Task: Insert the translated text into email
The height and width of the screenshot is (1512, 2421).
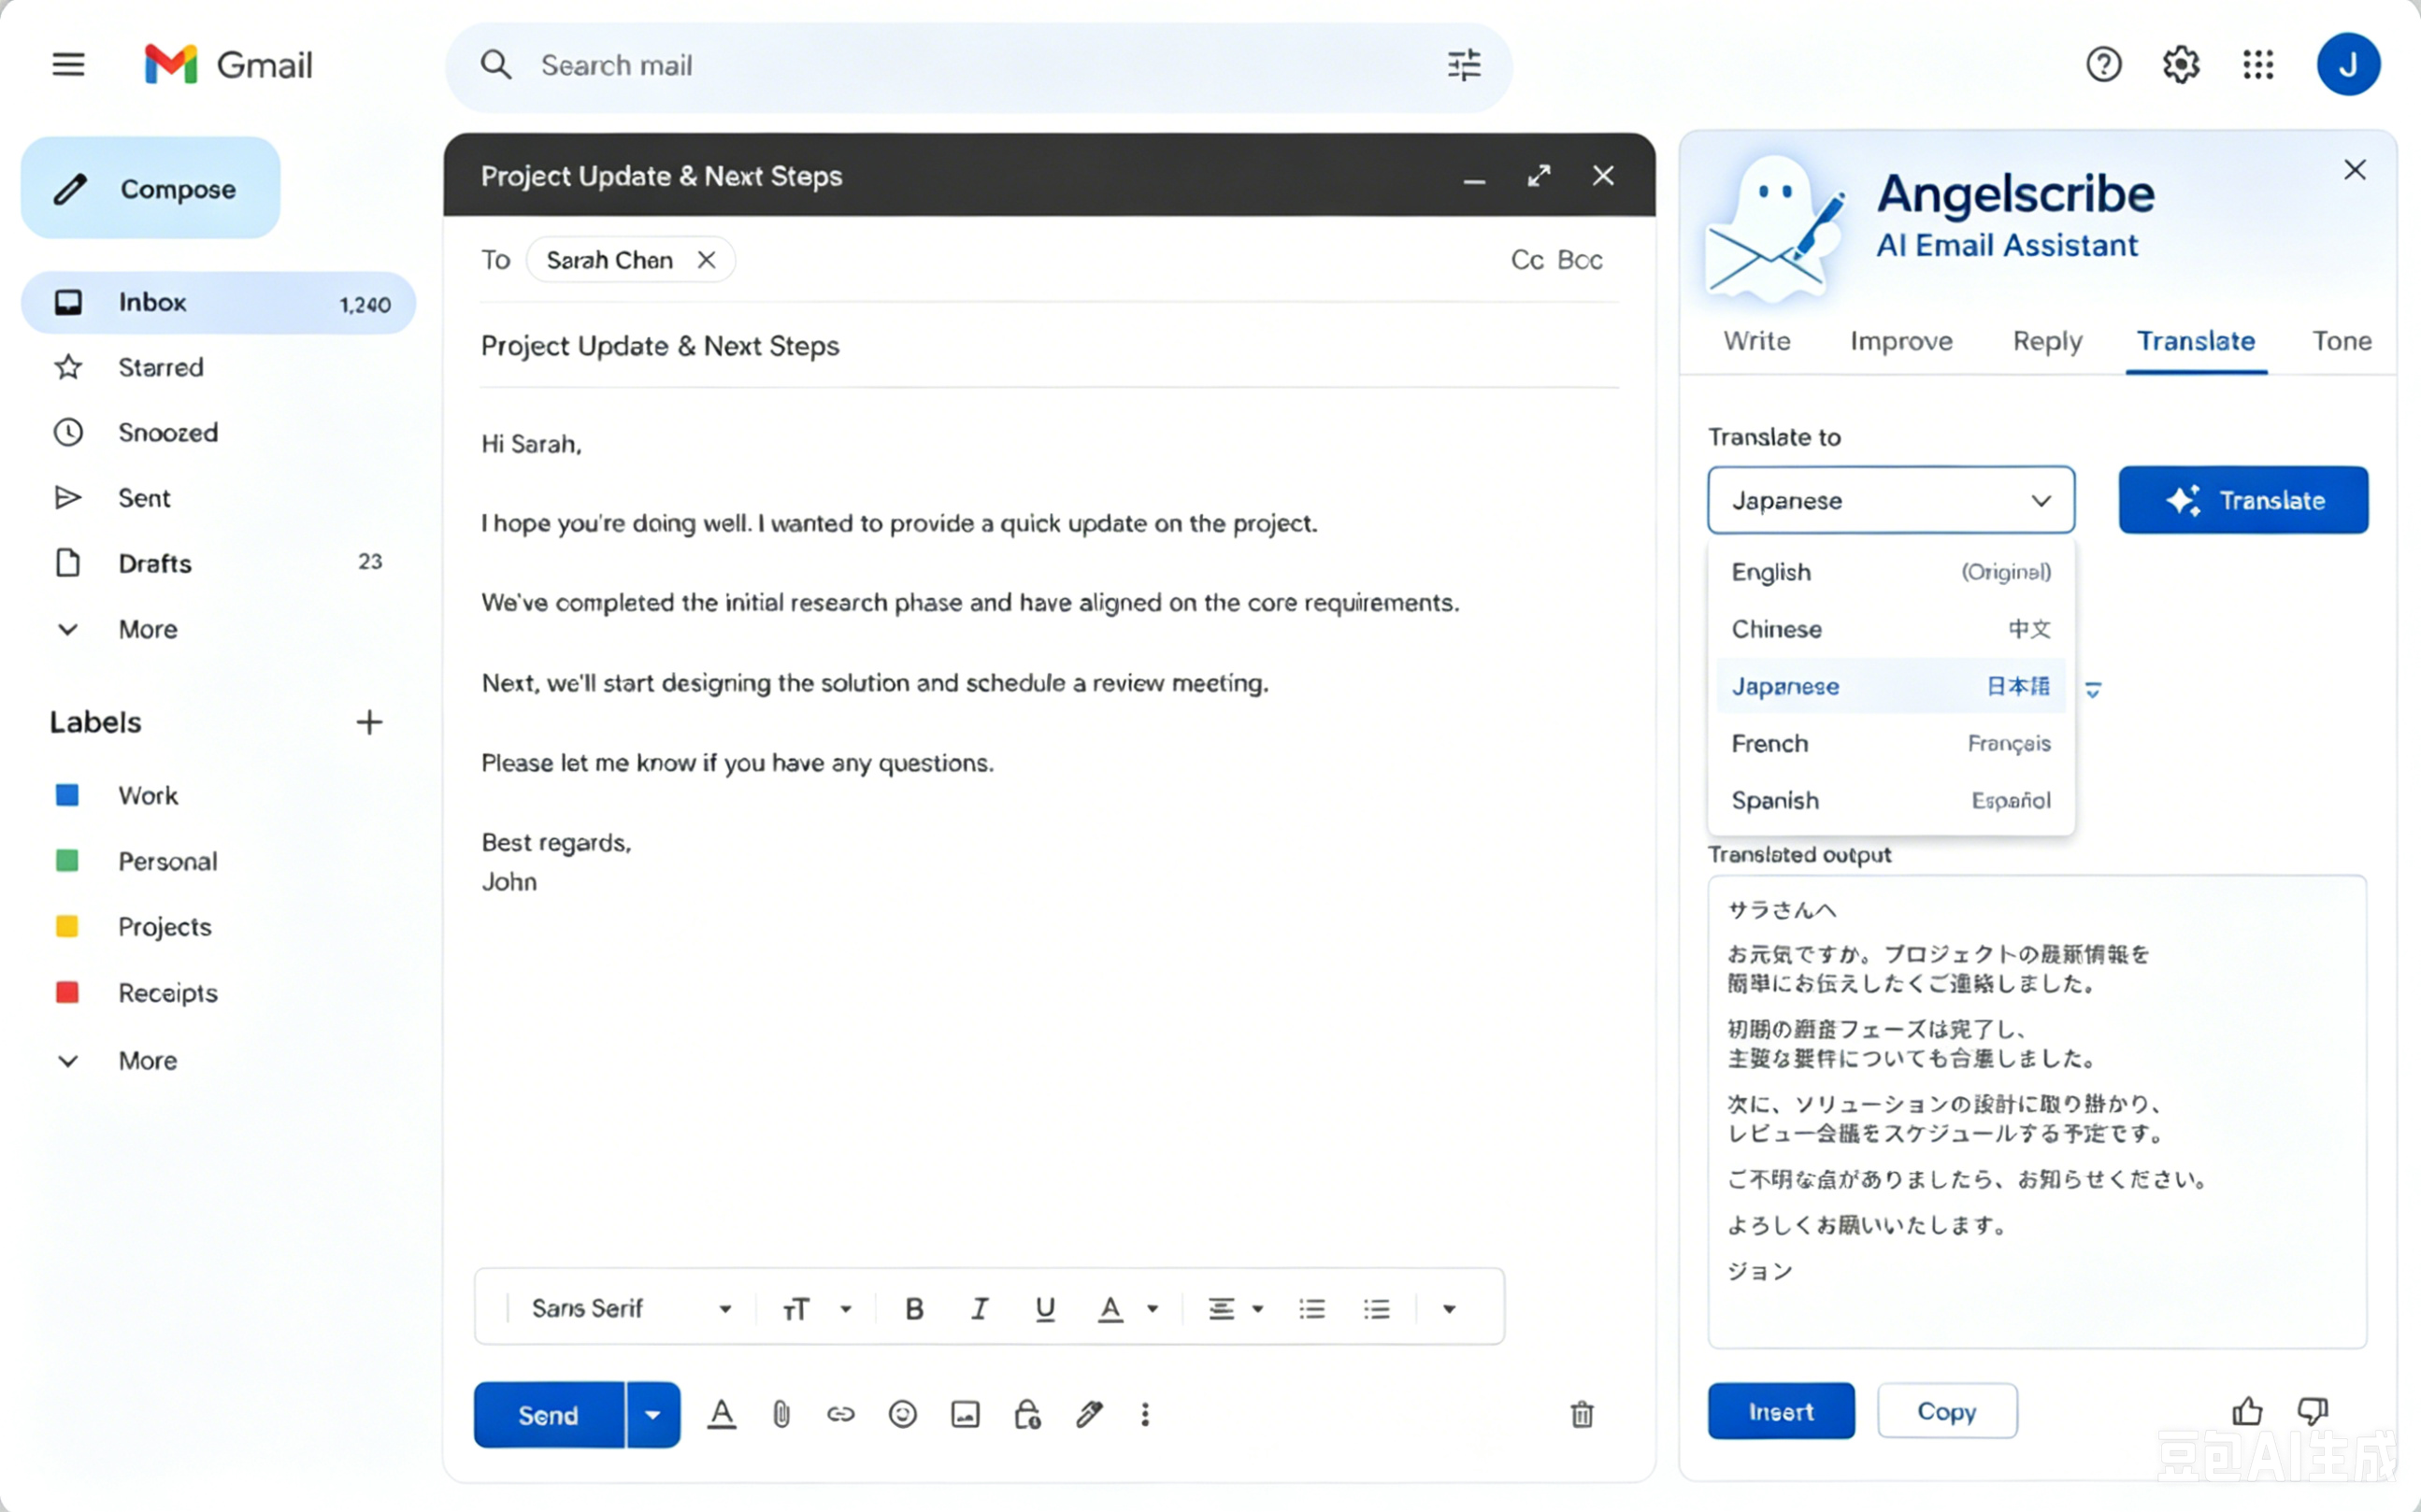Action: coord(1781,1411)
